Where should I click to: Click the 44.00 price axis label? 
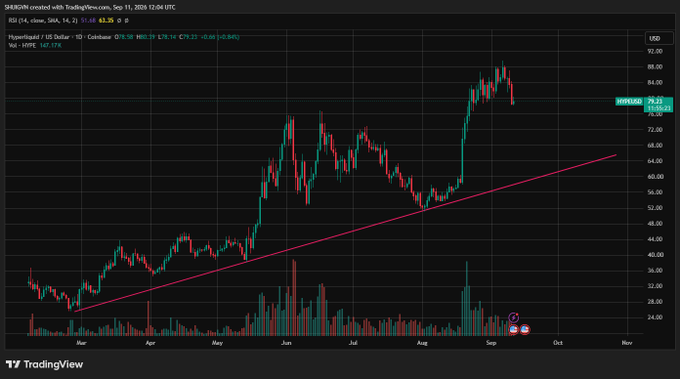[655, 239]
